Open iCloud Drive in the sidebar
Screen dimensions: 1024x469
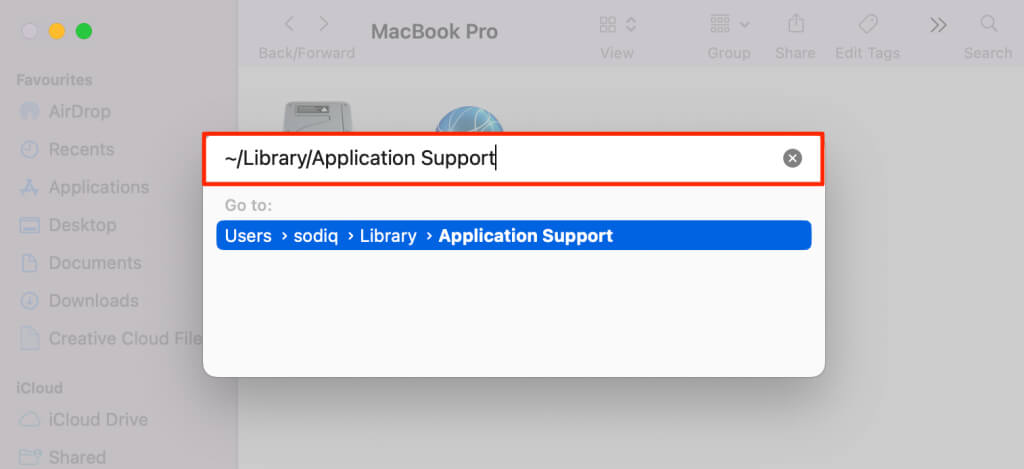pyautogui.click(x=84, y=419)
